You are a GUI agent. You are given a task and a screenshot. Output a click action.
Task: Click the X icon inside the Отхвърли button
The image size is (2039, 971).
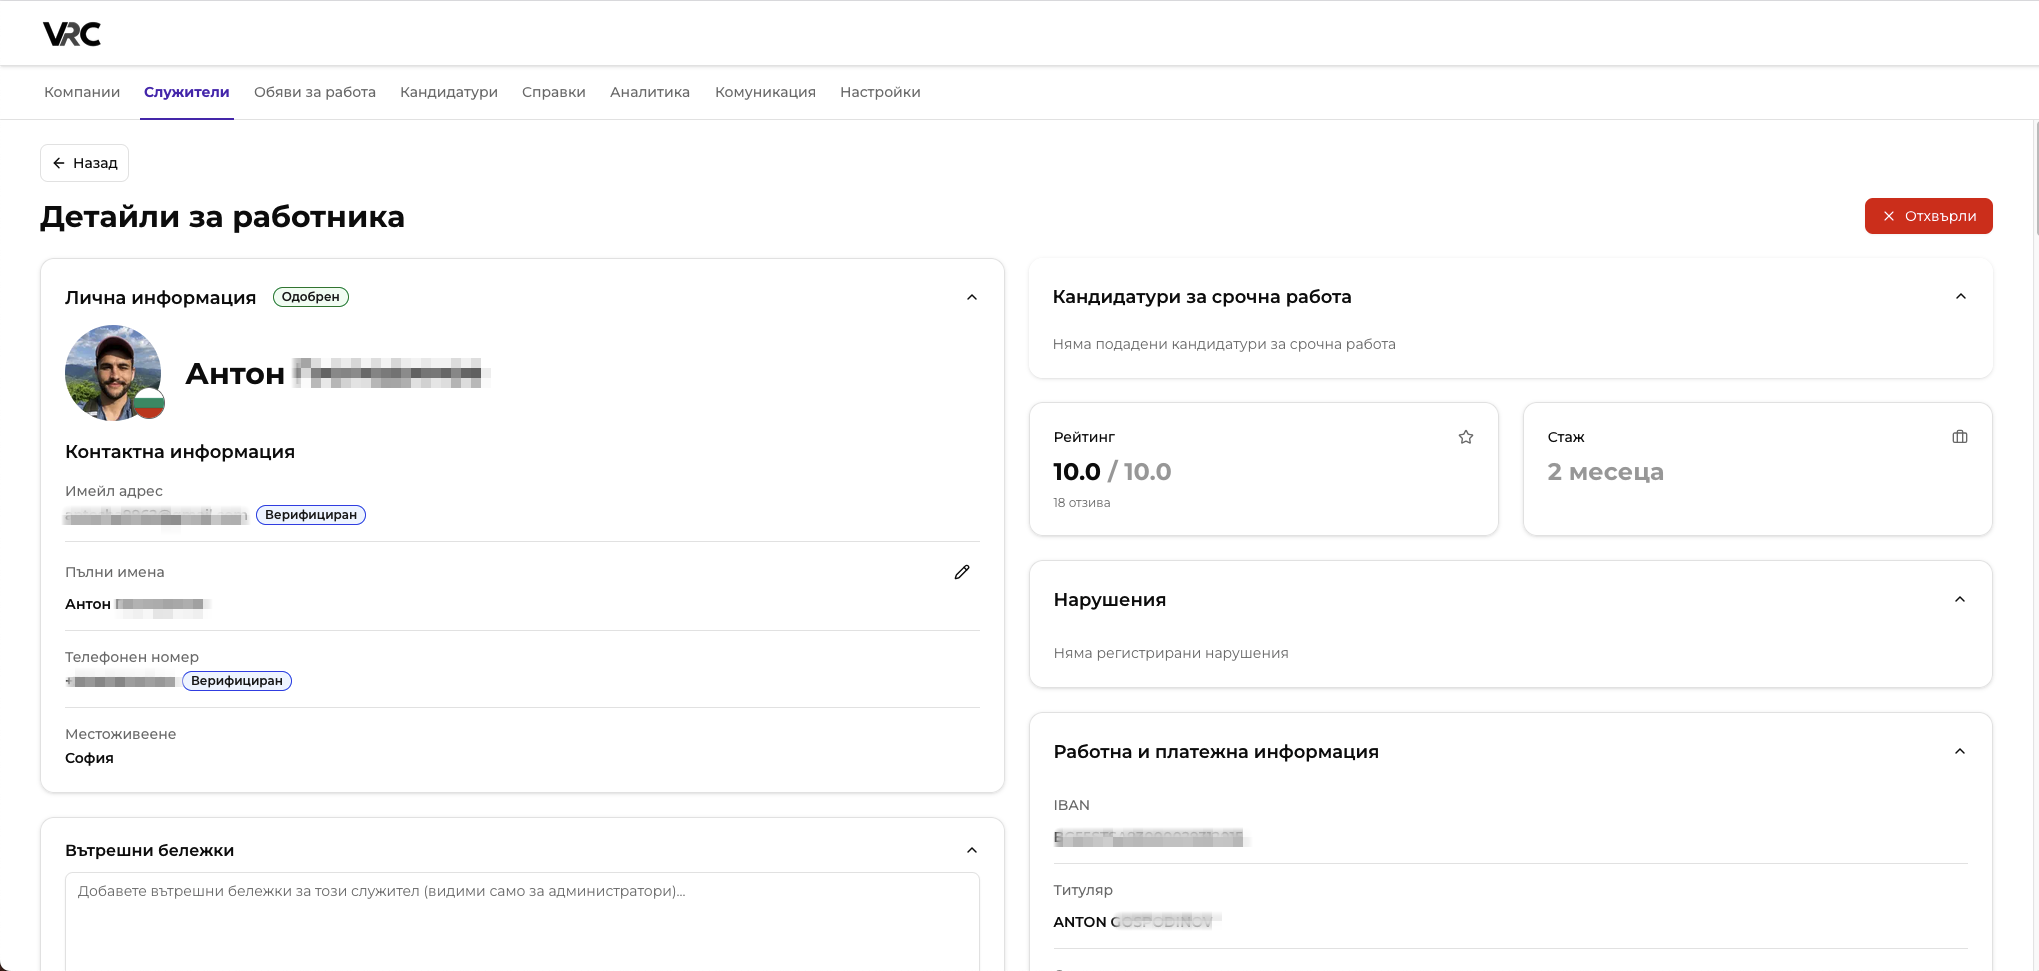coord(1888,216)
